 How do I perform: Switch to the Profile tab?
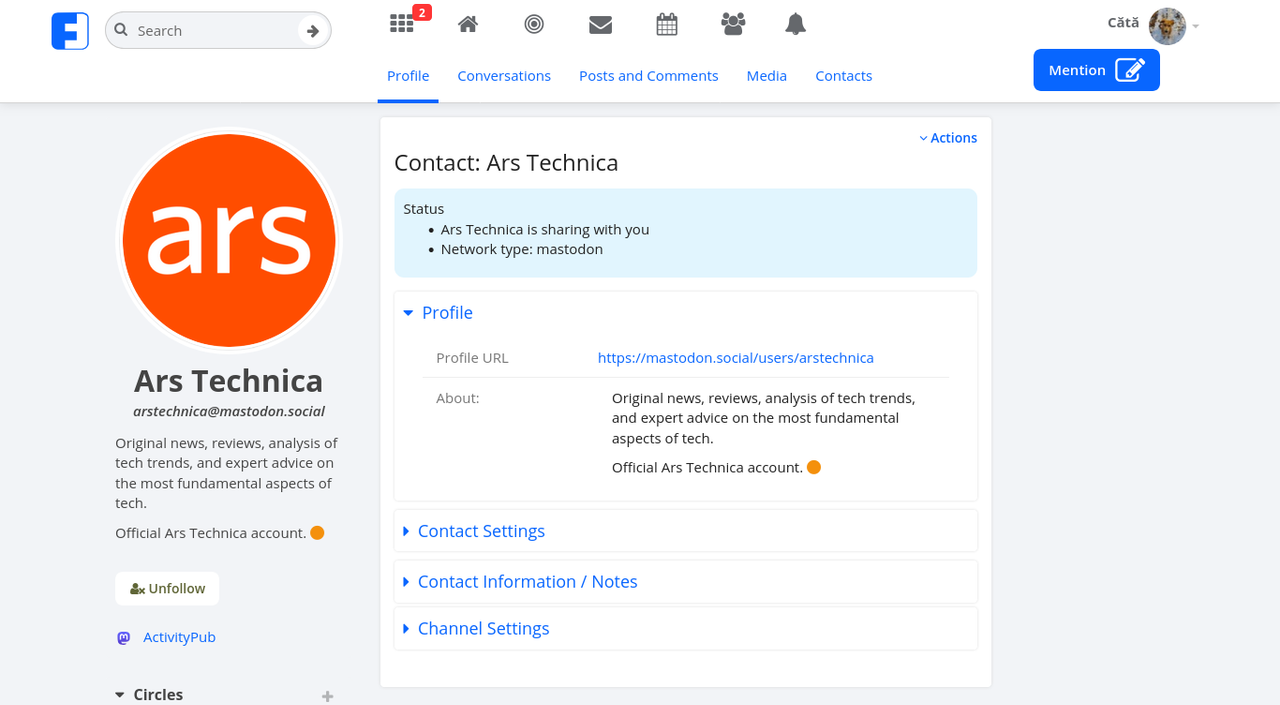click(408, 76)
